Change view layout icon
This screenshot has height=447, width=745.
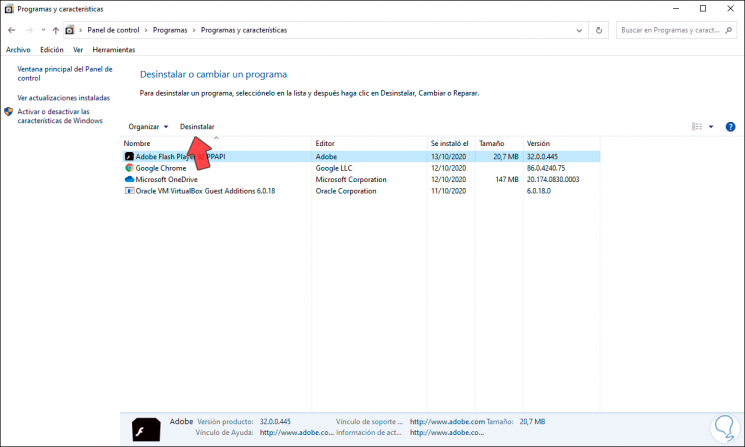697,126
